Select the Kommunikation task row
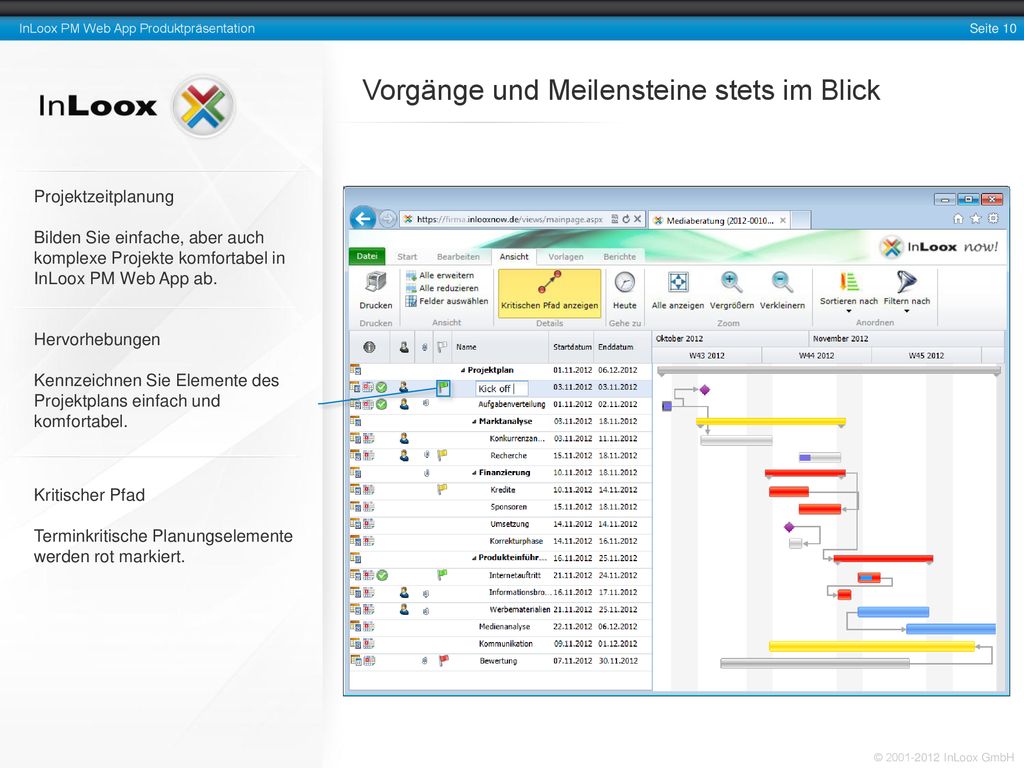 (x=500, y=644)
